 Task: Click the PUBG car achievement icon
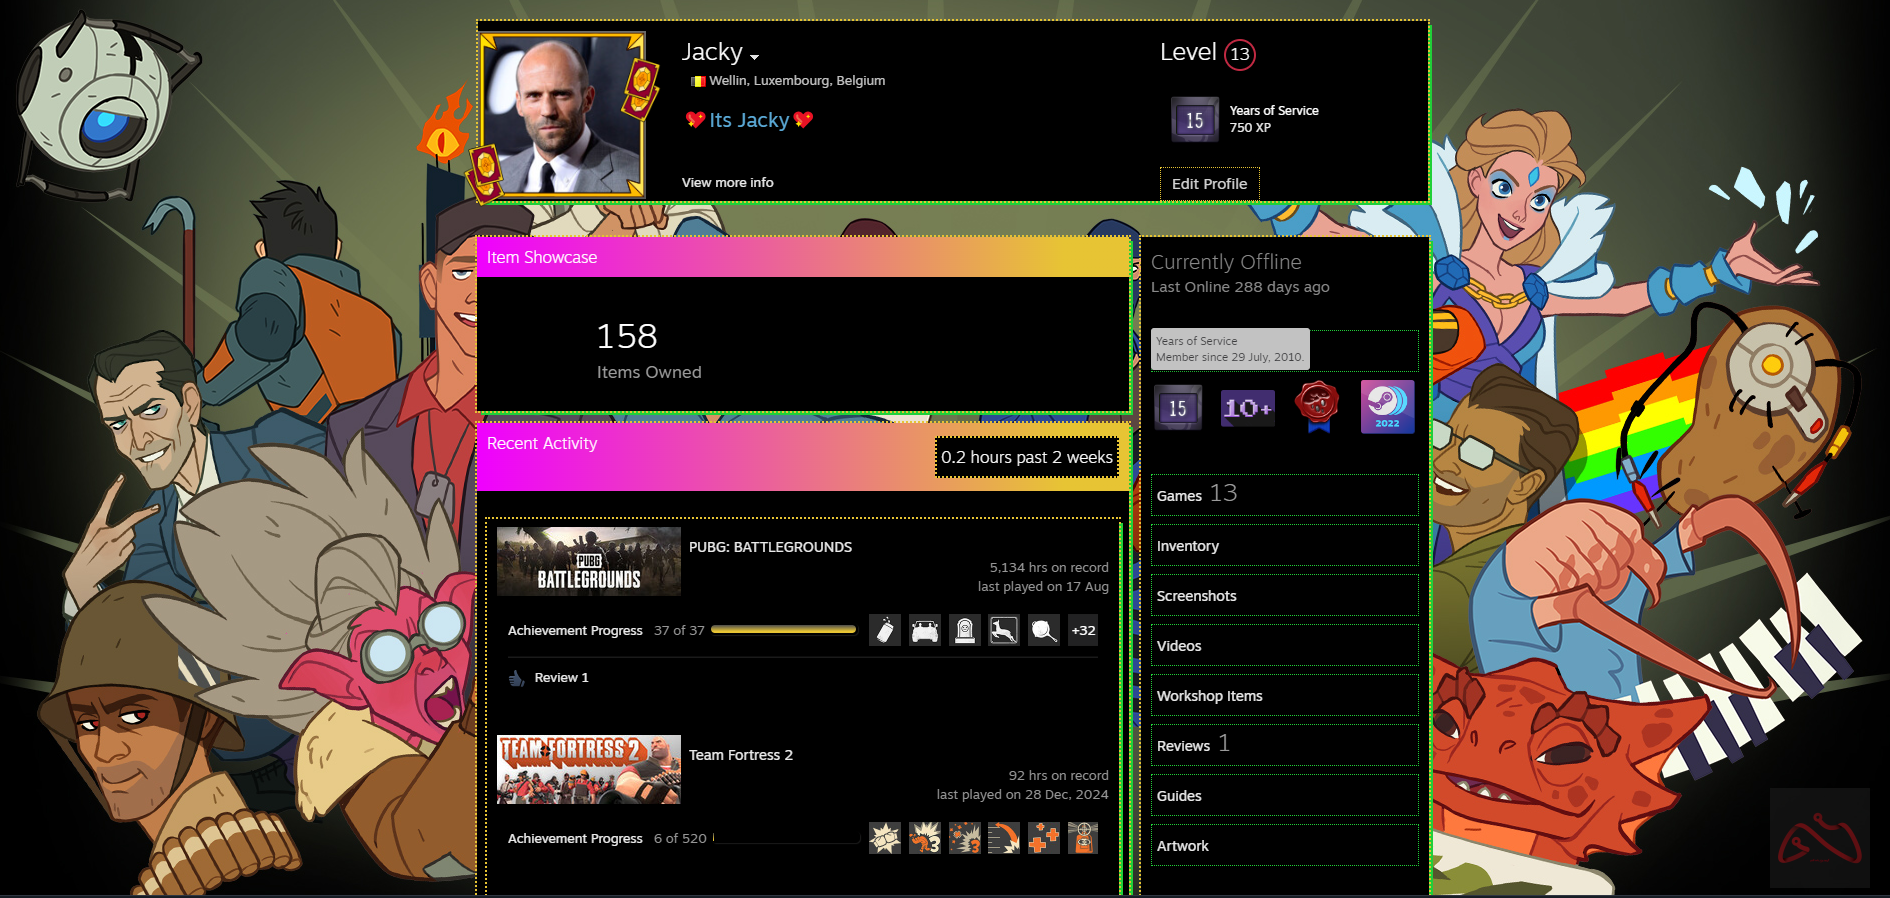coord(925,631)
